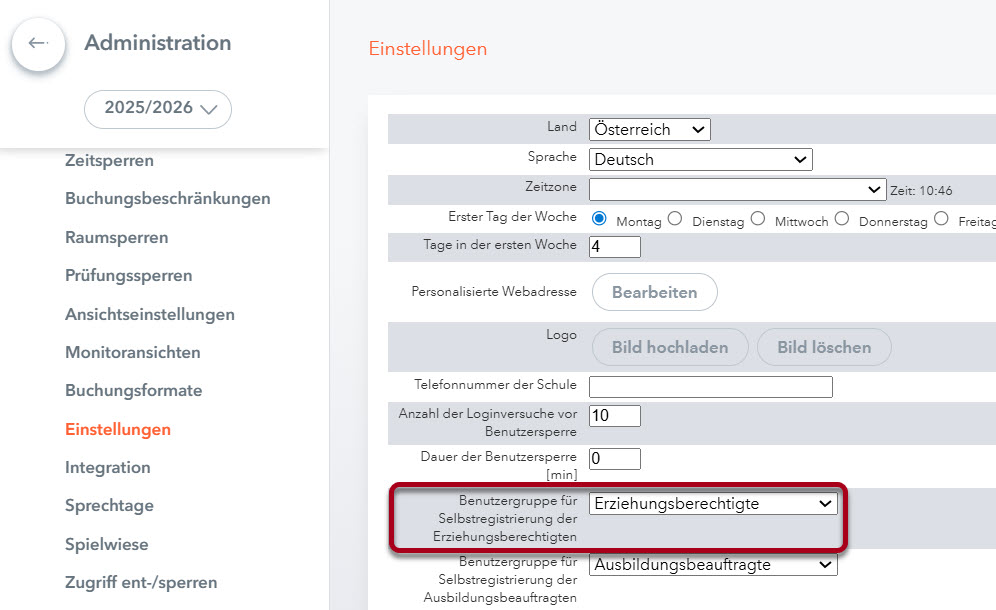Upload a logo via Bild hochladen

(x=668, y=347)
